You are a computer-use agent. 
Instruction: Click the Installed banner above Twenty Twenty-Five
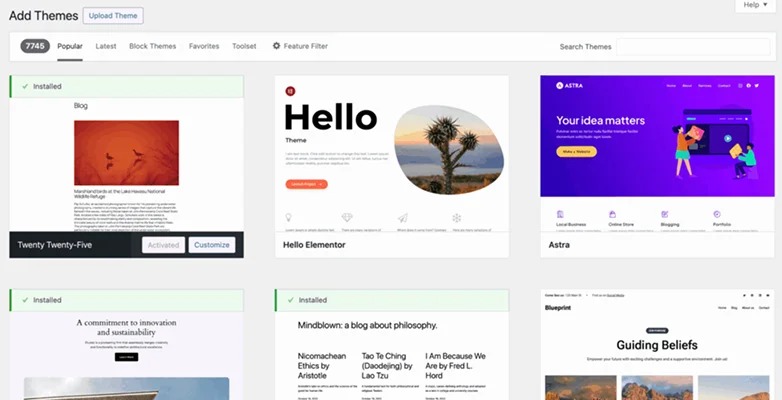coord(127,87)
